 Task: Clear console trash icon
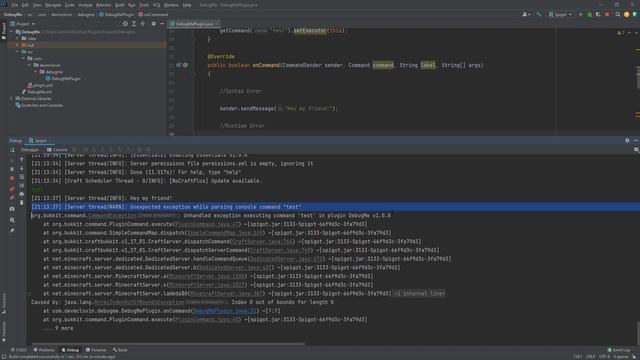[22, 202]
